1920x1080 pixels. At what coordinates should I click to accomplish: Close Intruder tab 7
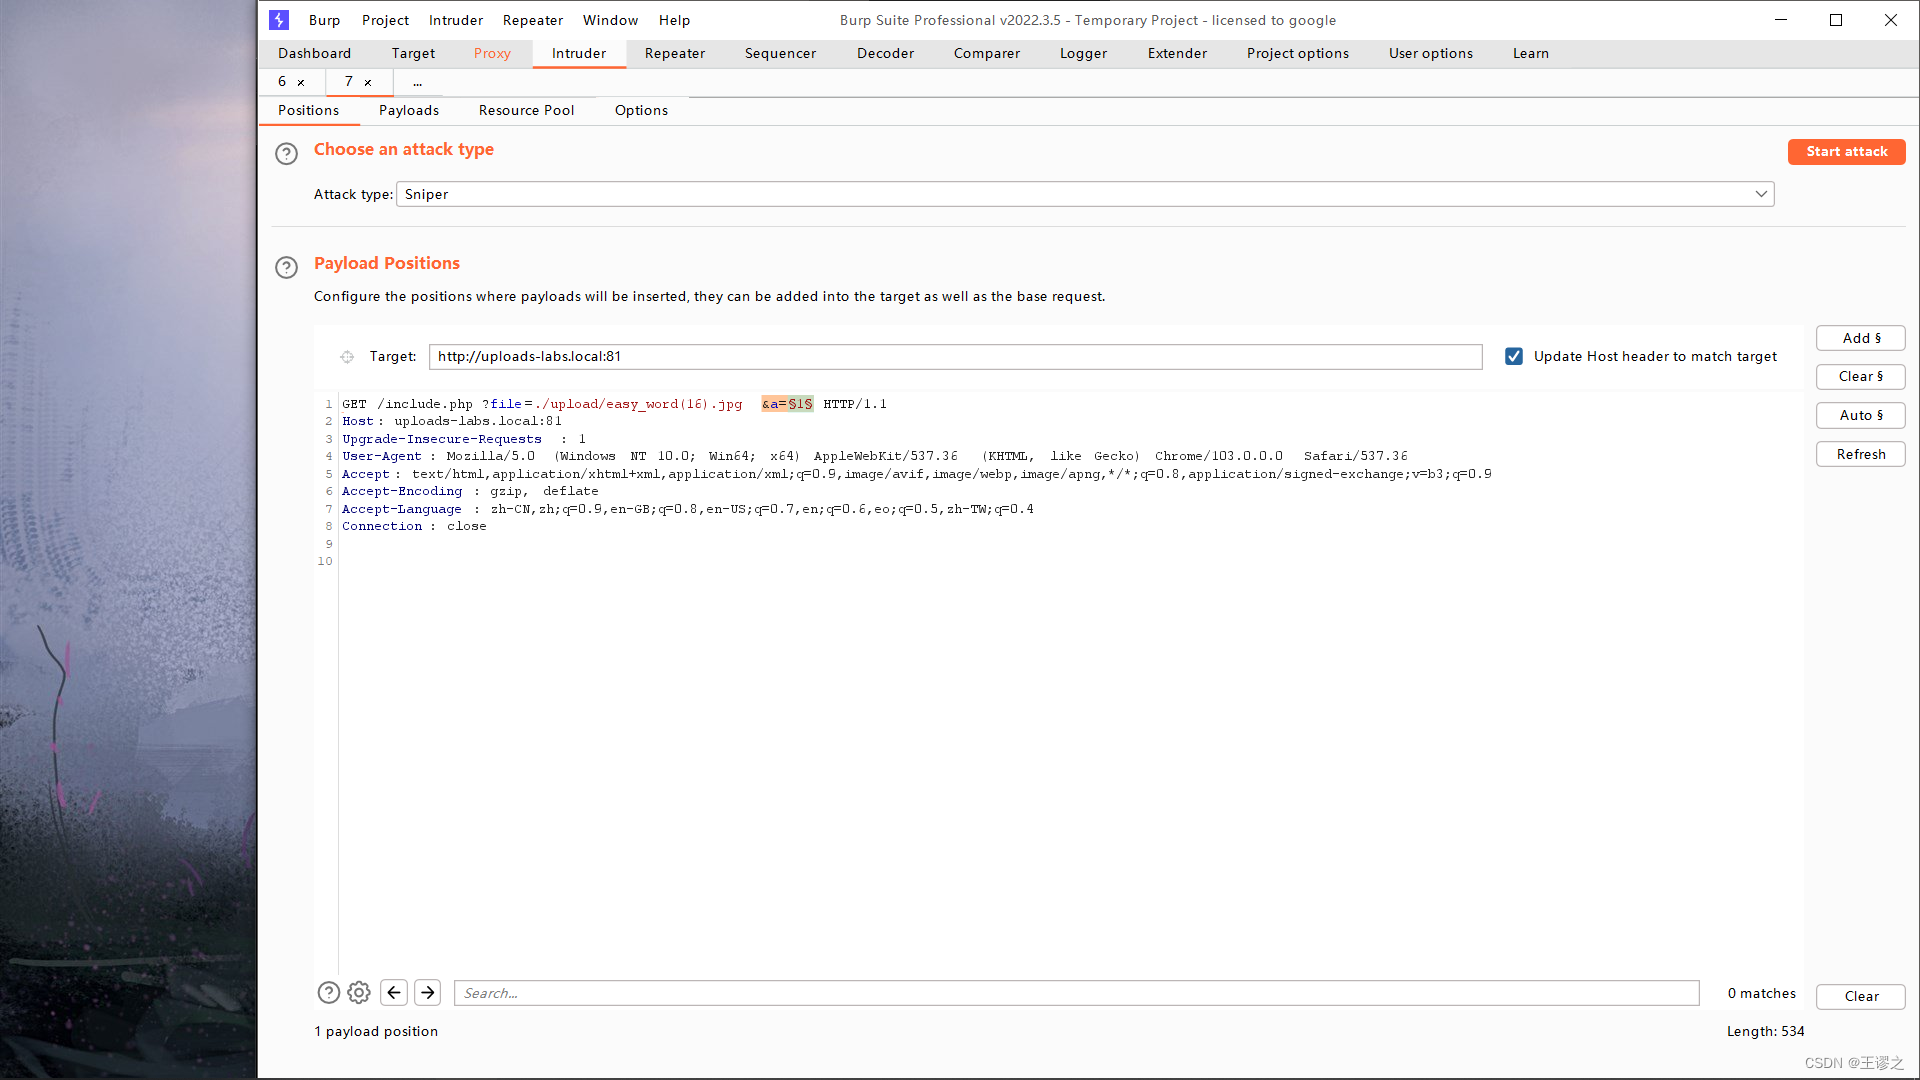368,83
